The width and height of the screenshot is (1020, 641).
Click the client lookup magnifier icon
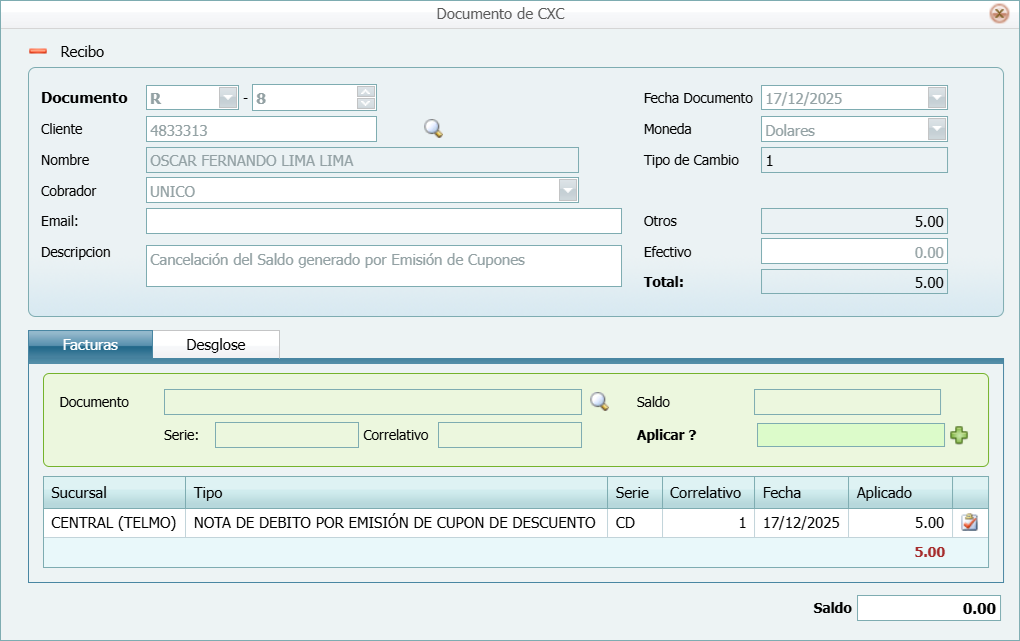click(x=432, y=128)
